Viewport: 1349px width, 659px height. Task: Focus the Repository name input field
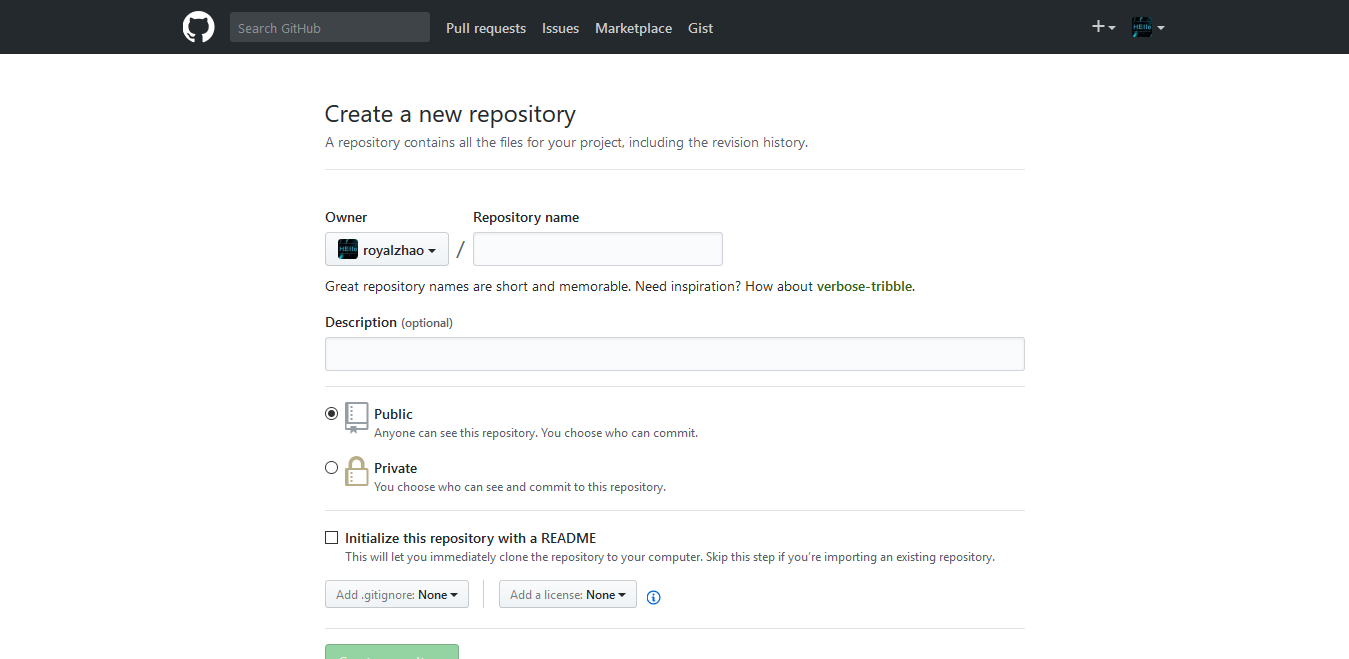coord(598,249)
